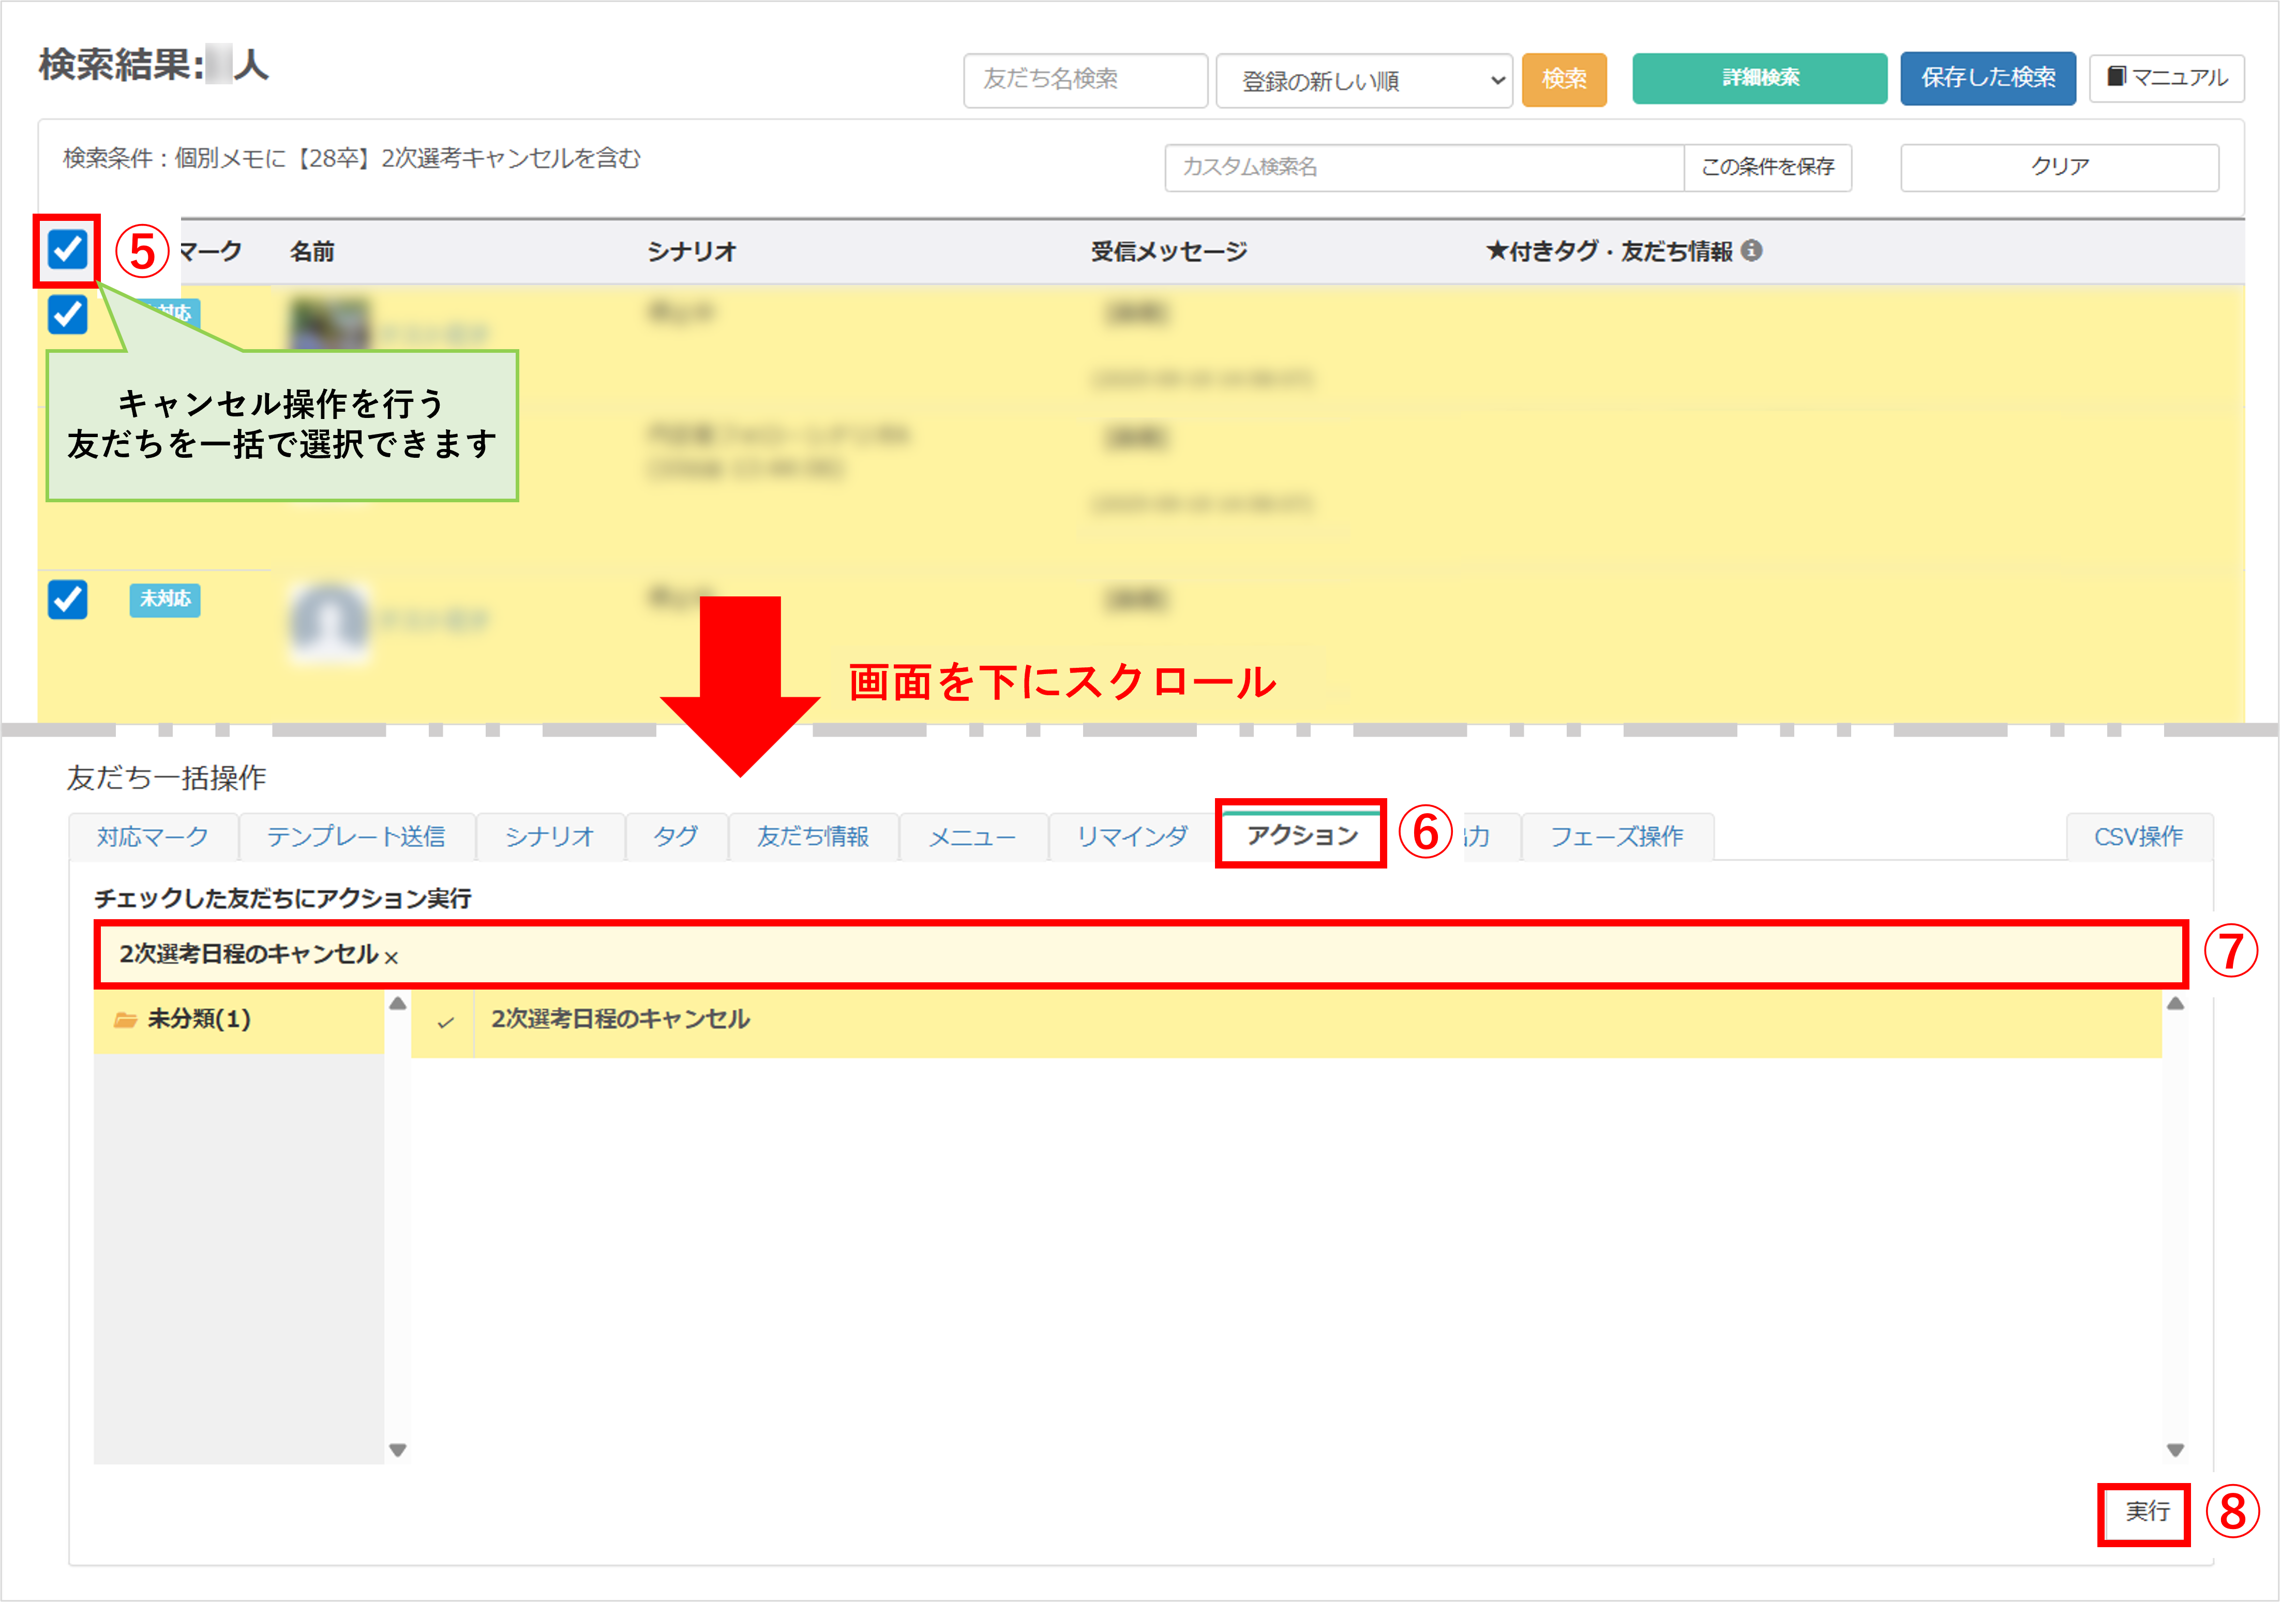The image size is (2296, 1602).
Task: Open the CSV操作 tab
Action: coord(2138,836)
